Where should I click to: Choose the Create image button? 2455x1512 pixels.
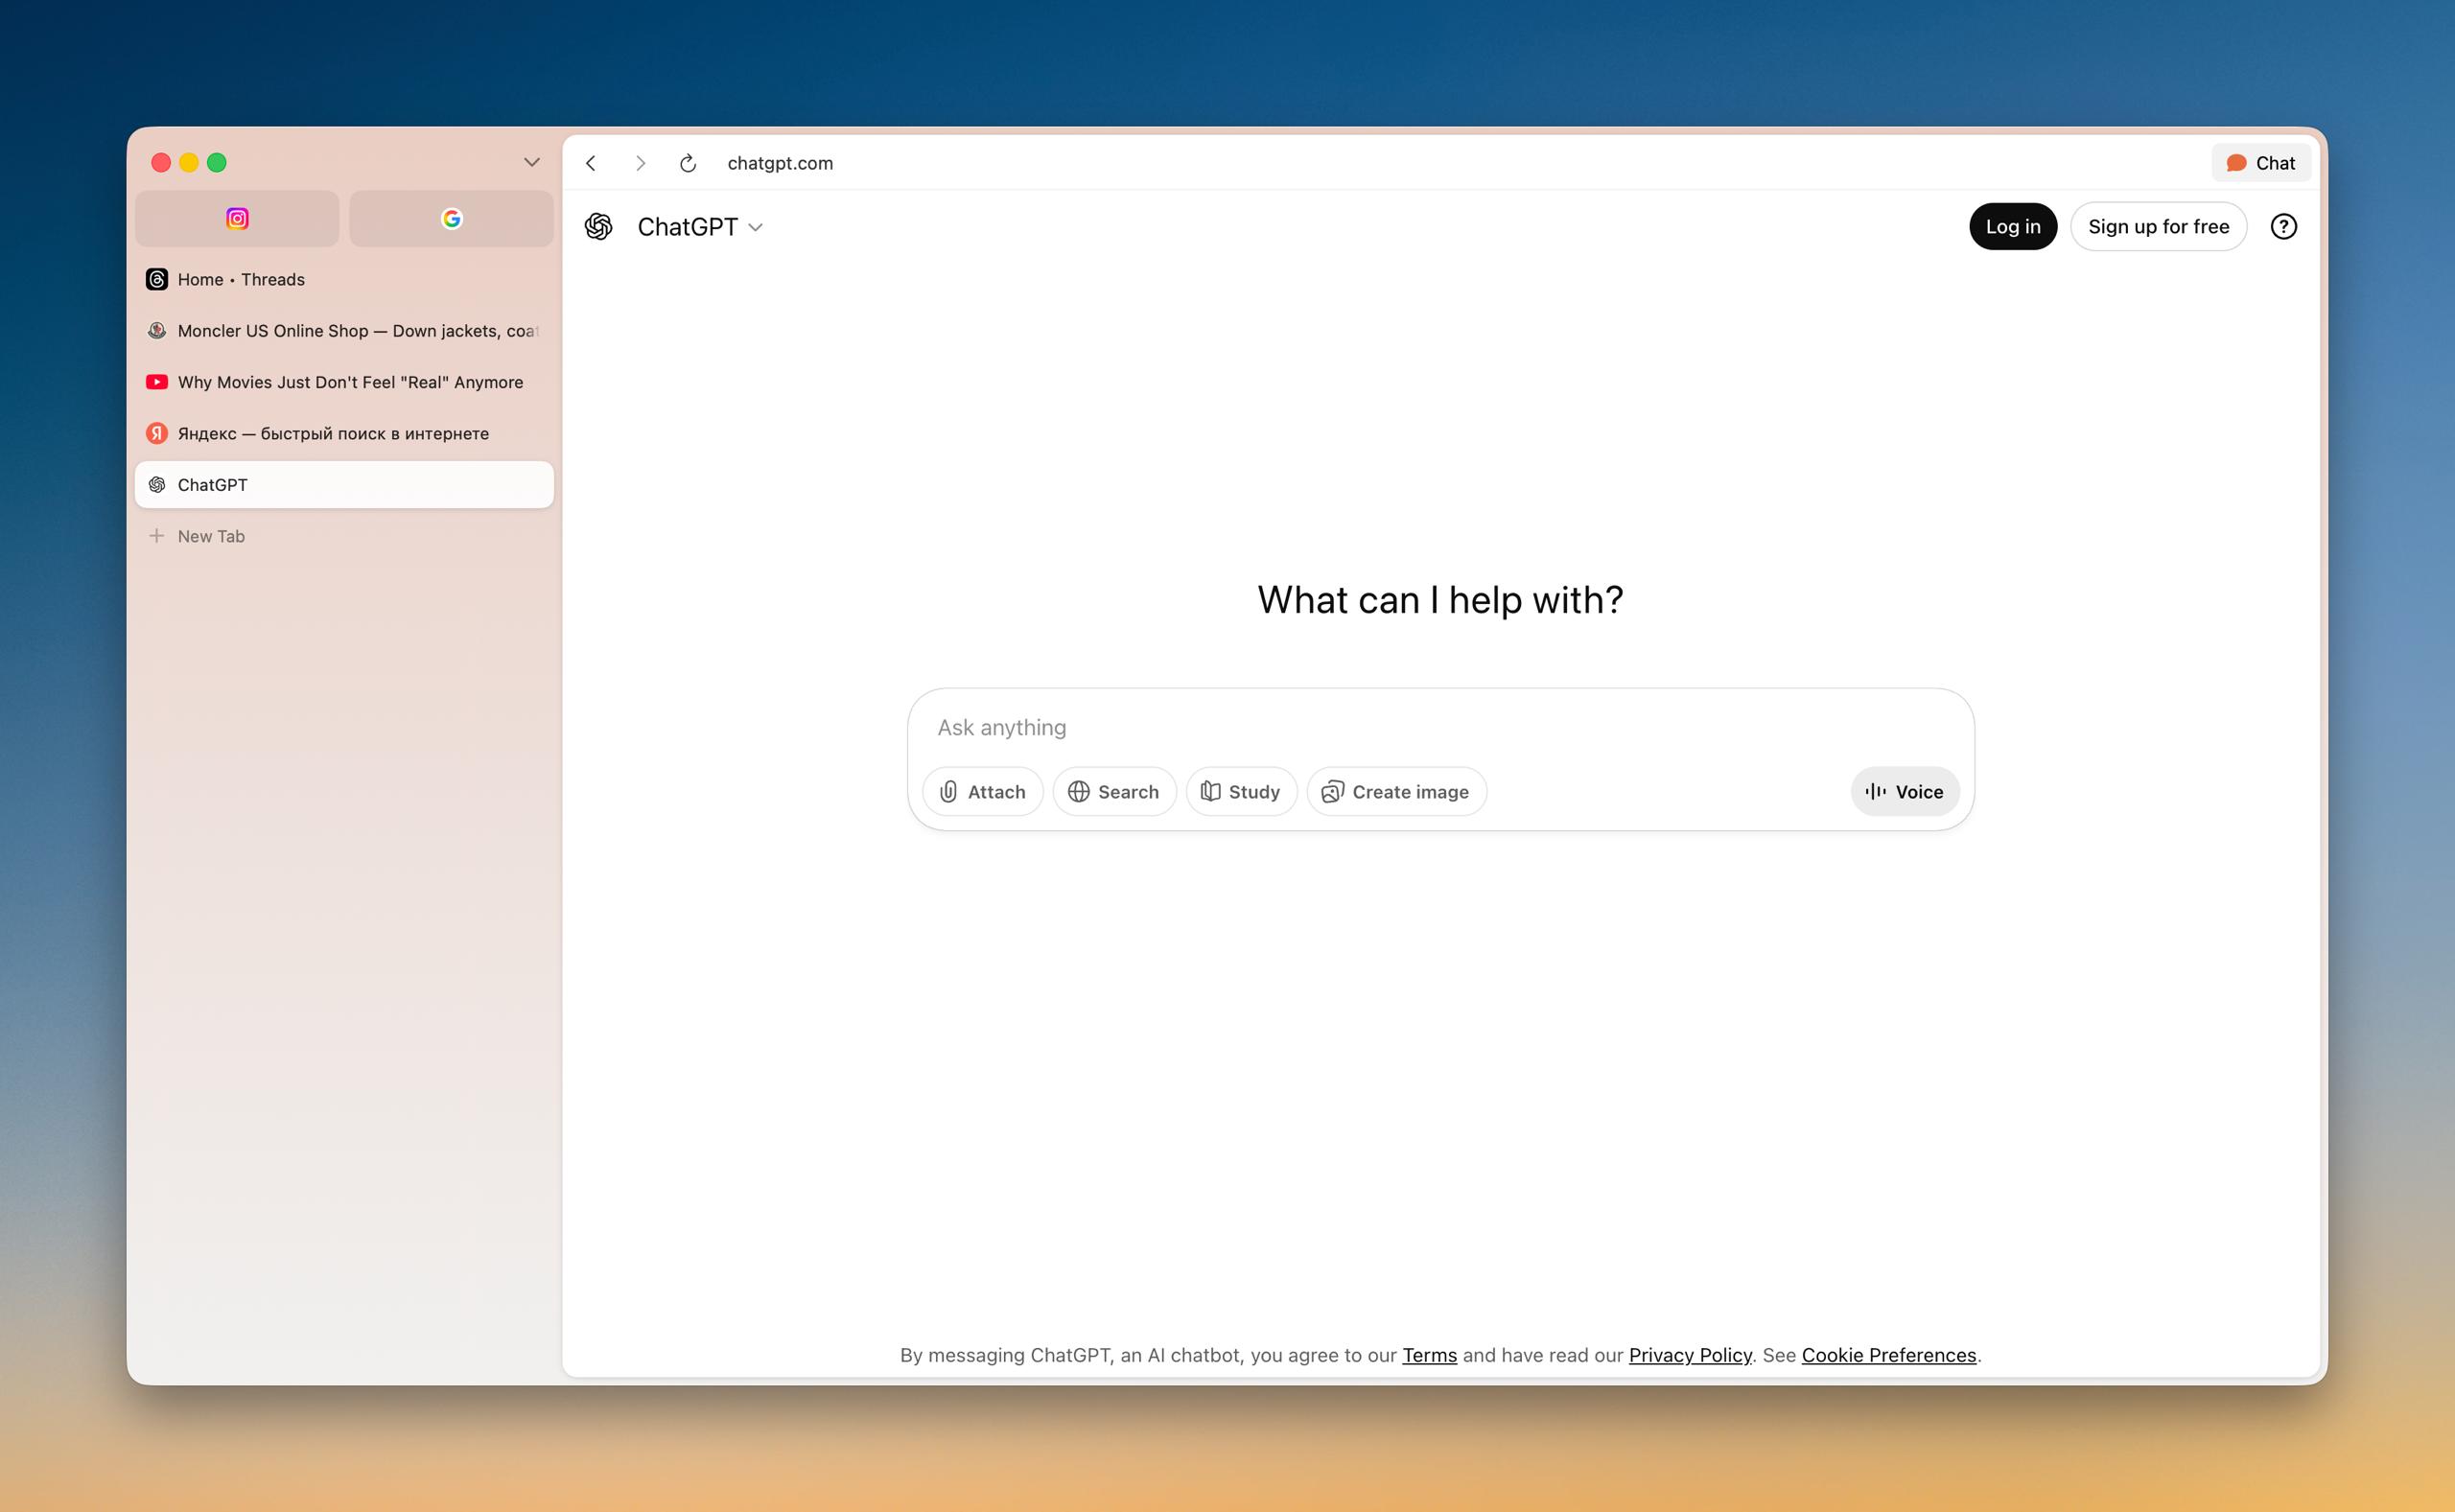[1396, 792]
